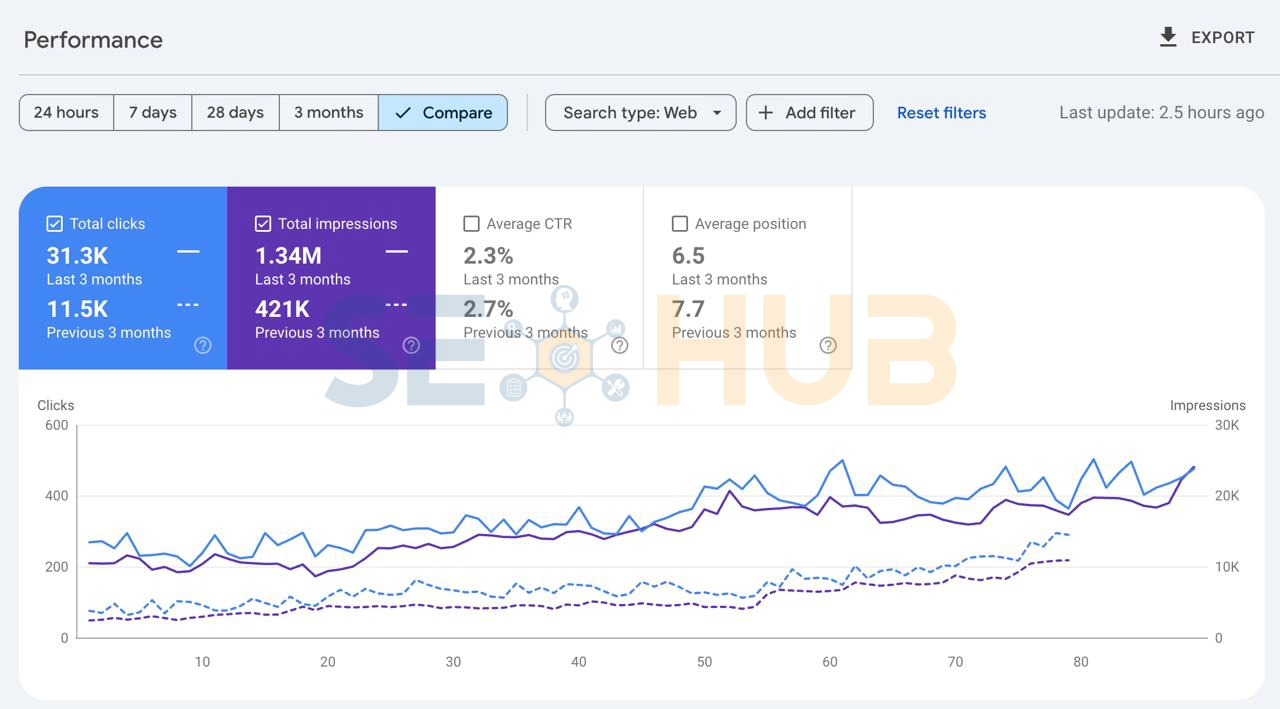Image resolution: width=1280 pixels, height=709 pixels.
Task: Click the plus icon in Add filter
Action: [x=766, y=113]
